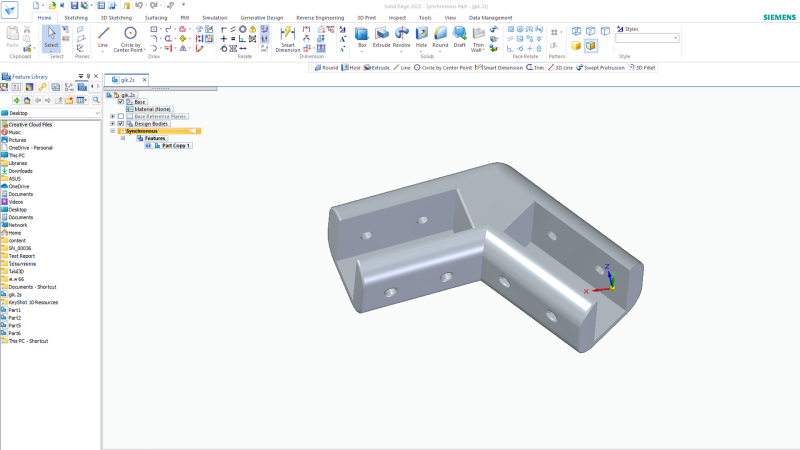Screen dimensions: 800x450
Task: Apply the Draft tool
Action: tap(459, 38)
